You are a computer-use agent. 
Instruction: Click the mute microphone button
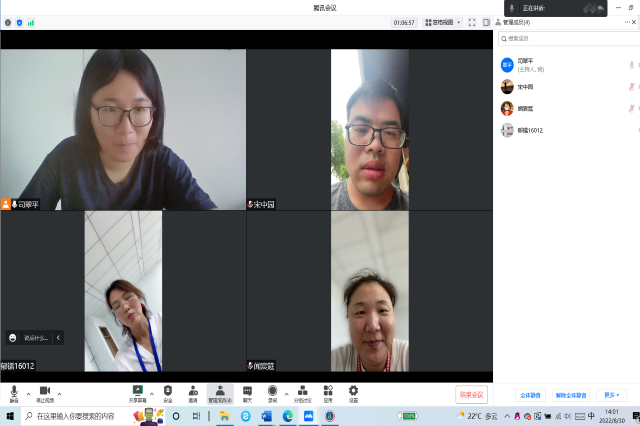coord(14,392)
